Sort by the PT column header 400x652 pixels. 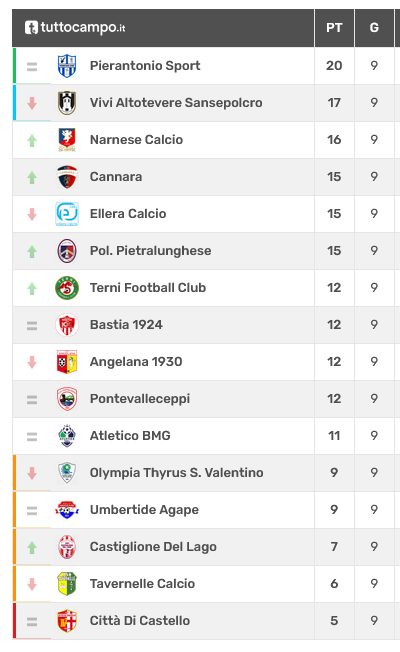pyautogui.click(x=334, y=28)
